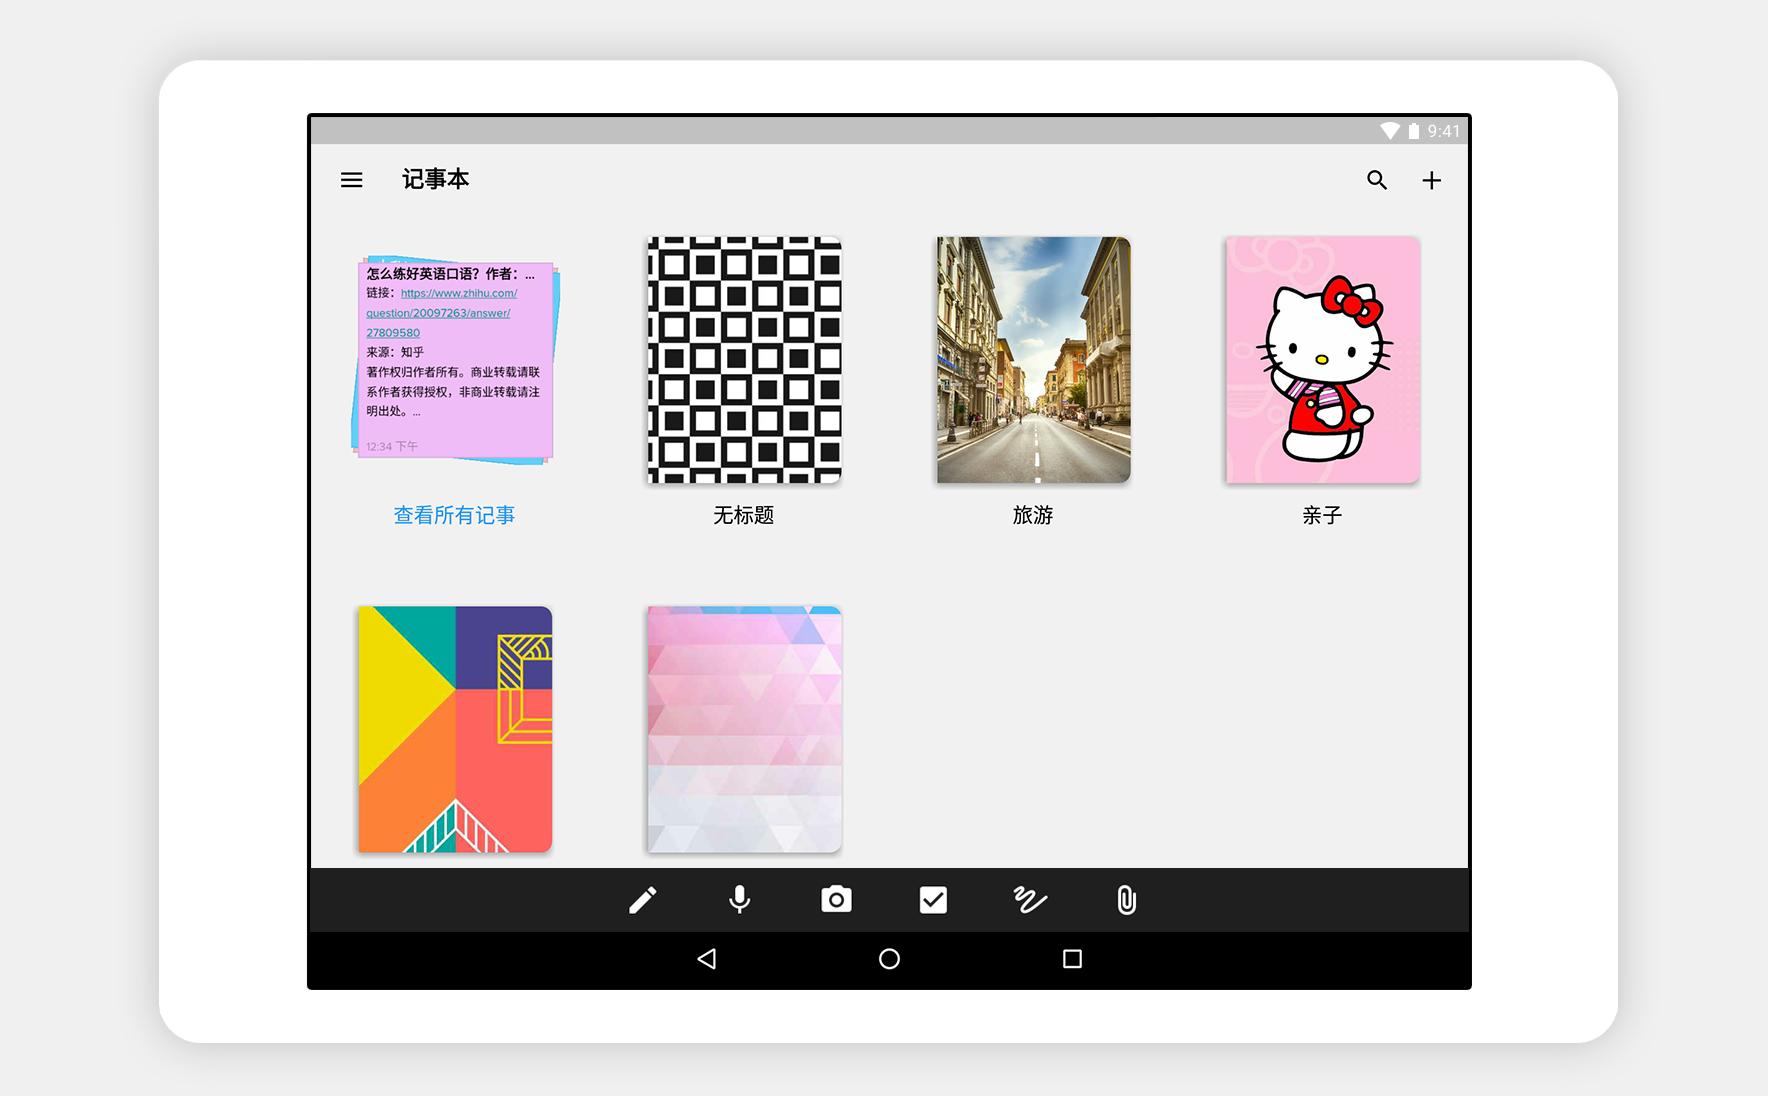Open the black-and-white checkered notebook cover
The image size is (1768, 1096).
(744, 360)
